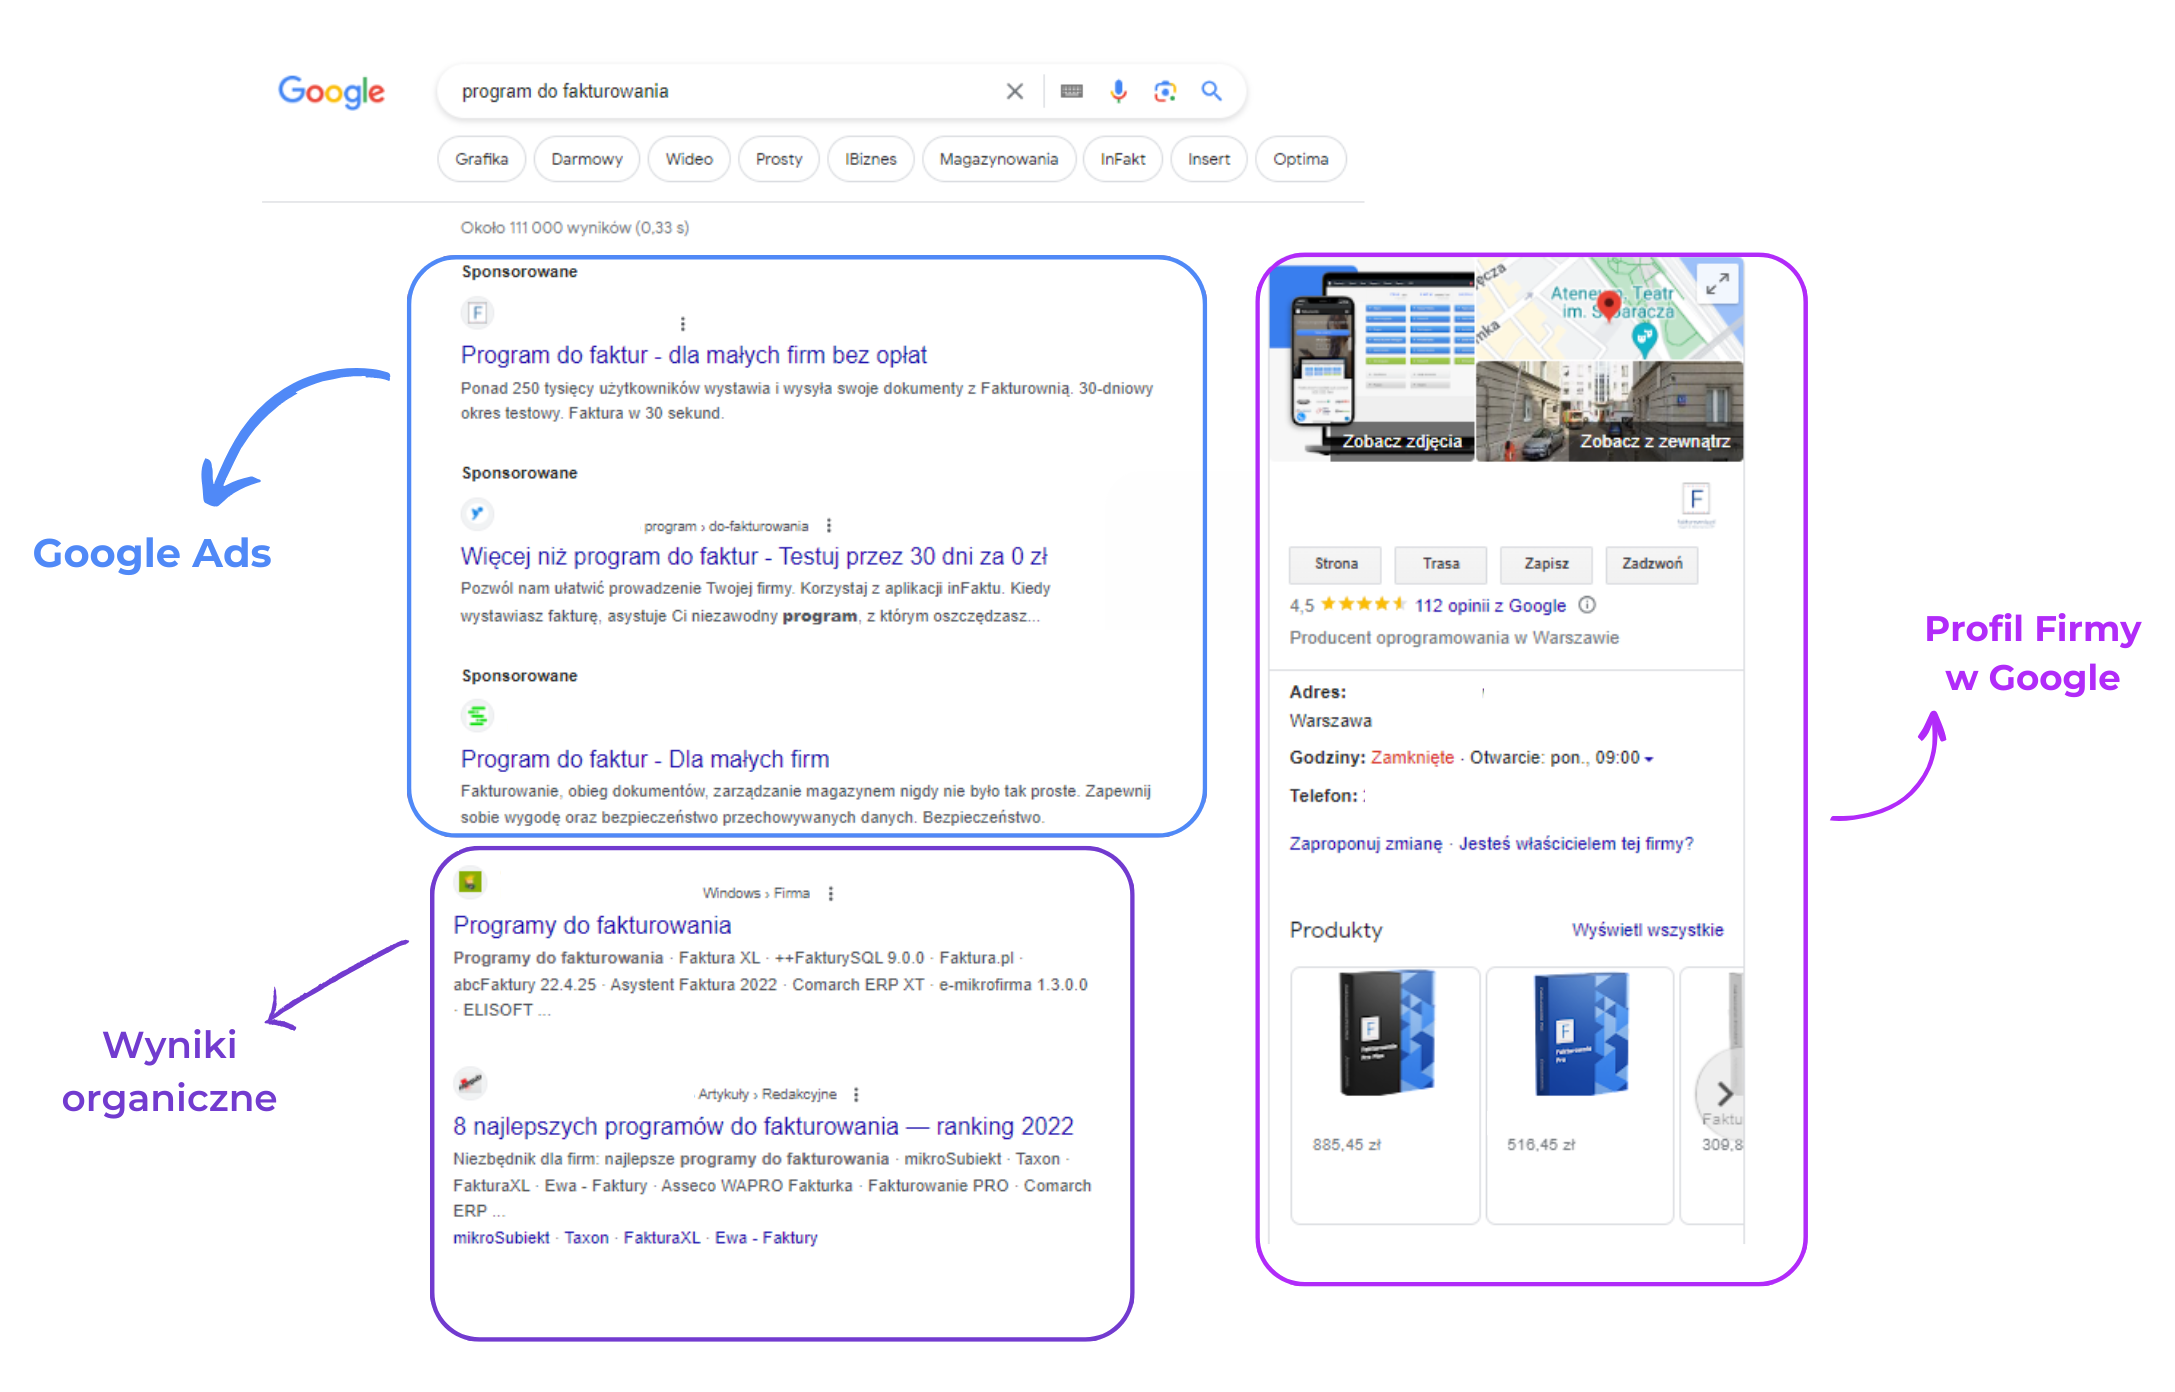Click the F favicon of first sponsored result
Screen dimensions: 2175x1392
click(477, 313)
